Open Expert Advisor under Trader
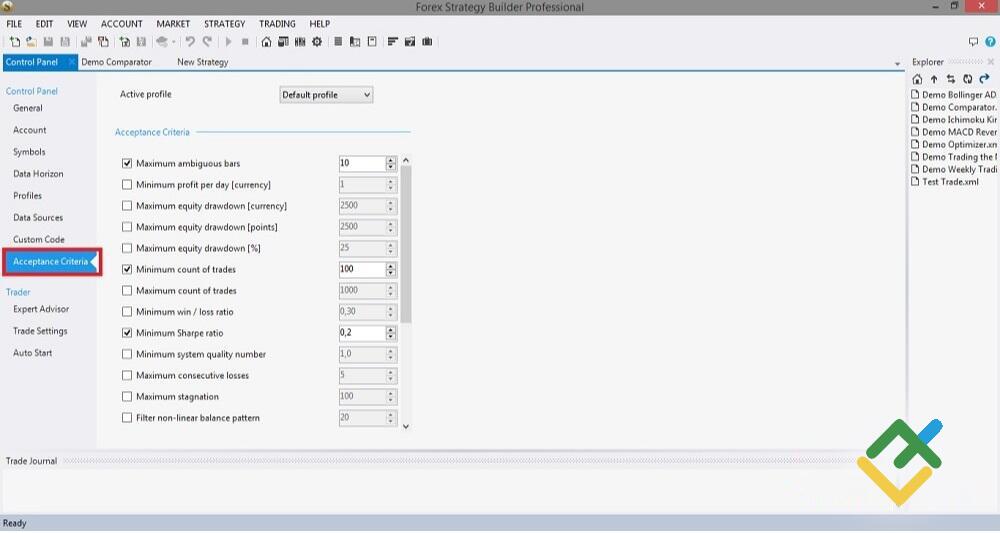The width and height of the screenshot is (1000, 533). (41, 309)
